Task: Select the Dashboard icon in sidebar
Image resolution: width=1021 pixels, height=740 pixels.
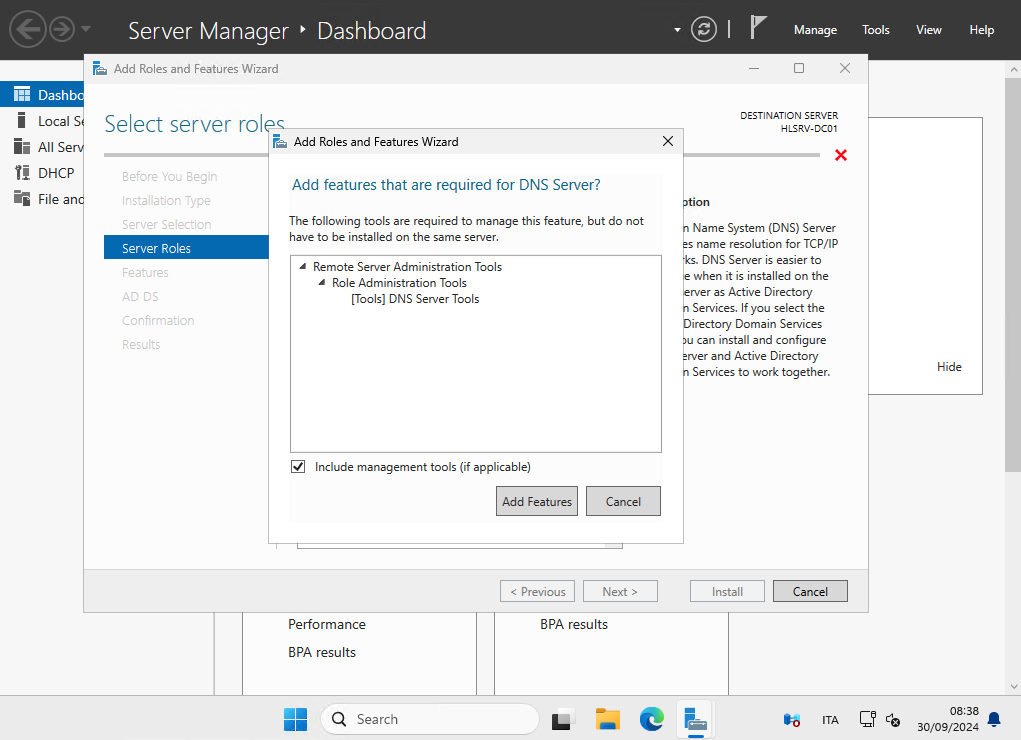Action: coord(22,95)
